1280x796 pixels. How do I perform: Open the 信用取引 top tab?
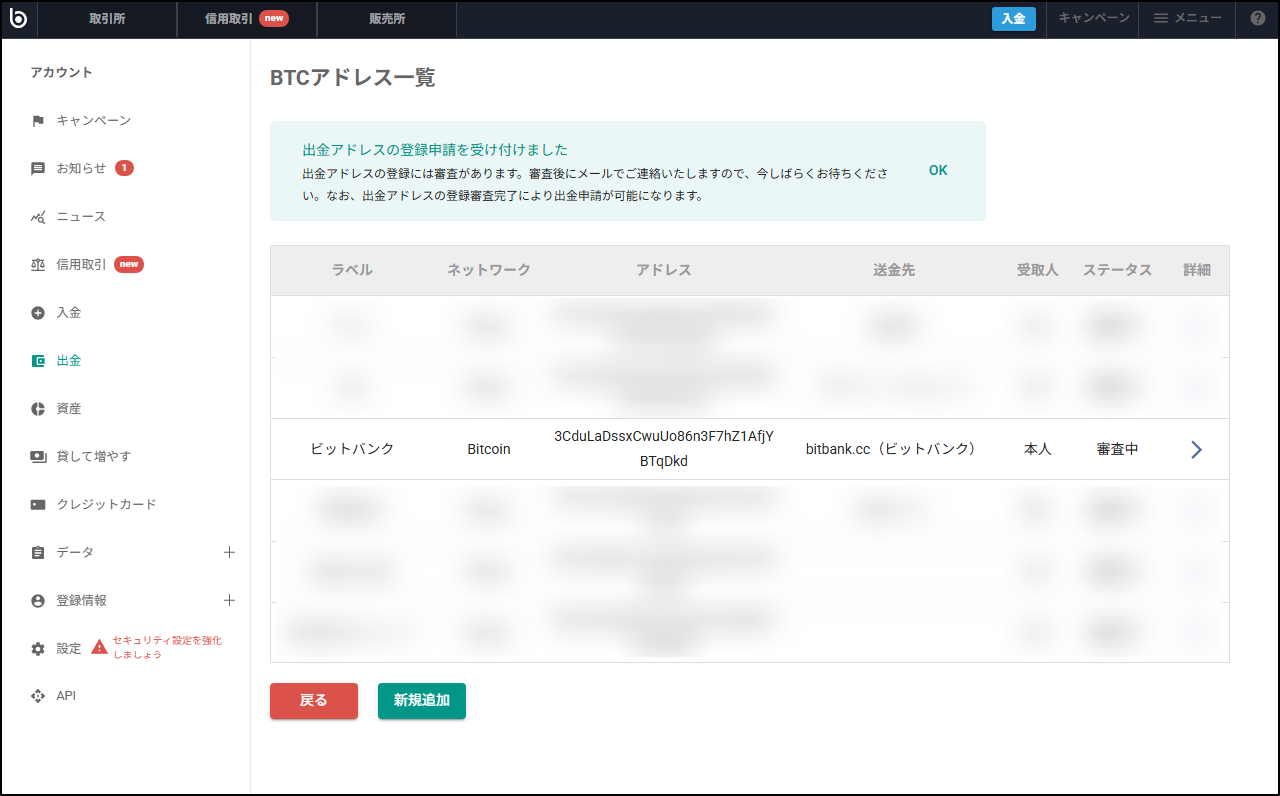247,19
